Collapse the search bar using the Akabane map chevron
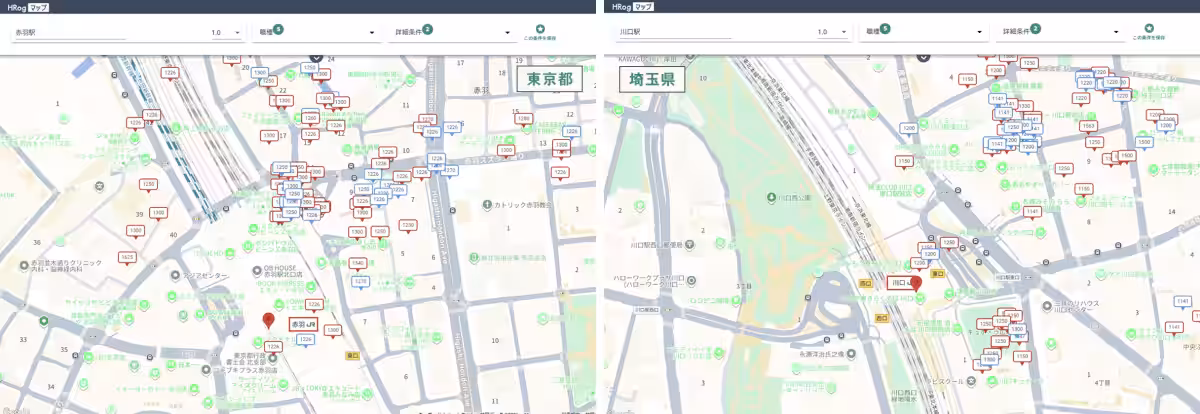This screenshot has height=414, width=1200. click(x=315, y=57)
